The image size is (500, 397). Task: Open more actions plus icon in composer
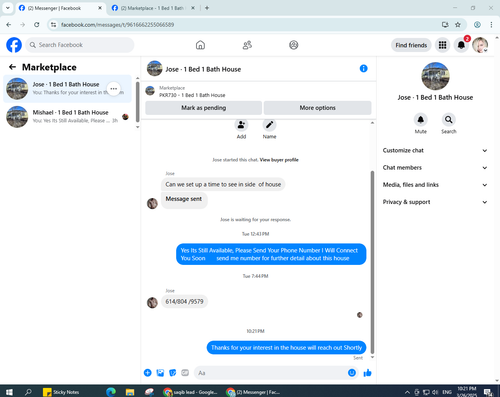148,373
